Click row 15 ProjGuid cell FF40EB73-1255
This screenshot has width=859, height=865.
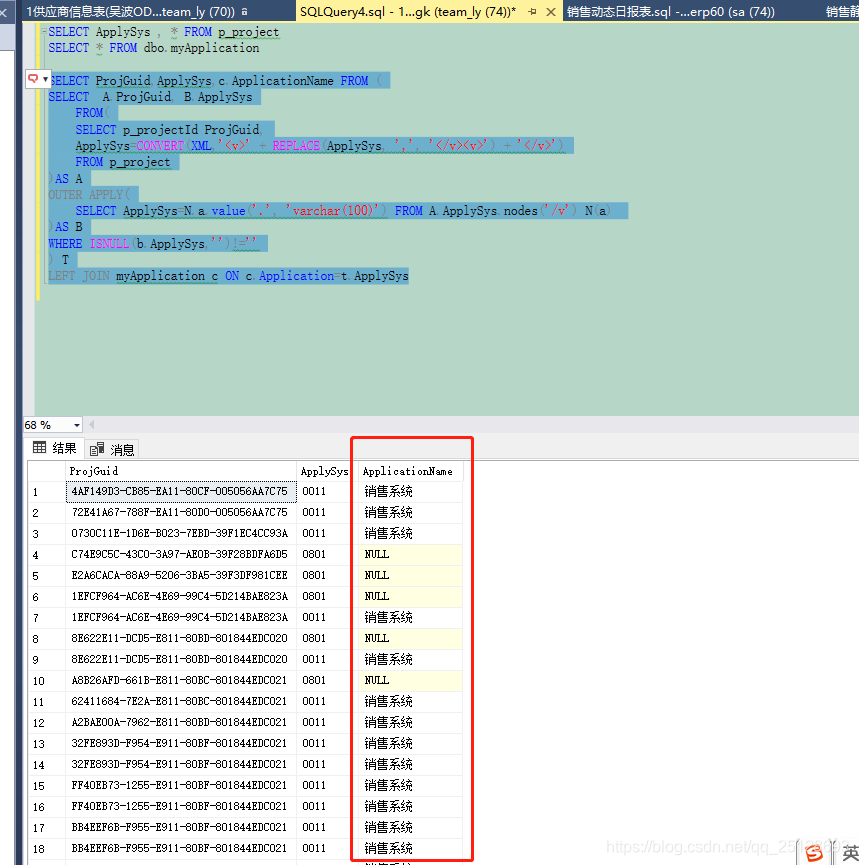pyautogui.click(x=180, y=785)
